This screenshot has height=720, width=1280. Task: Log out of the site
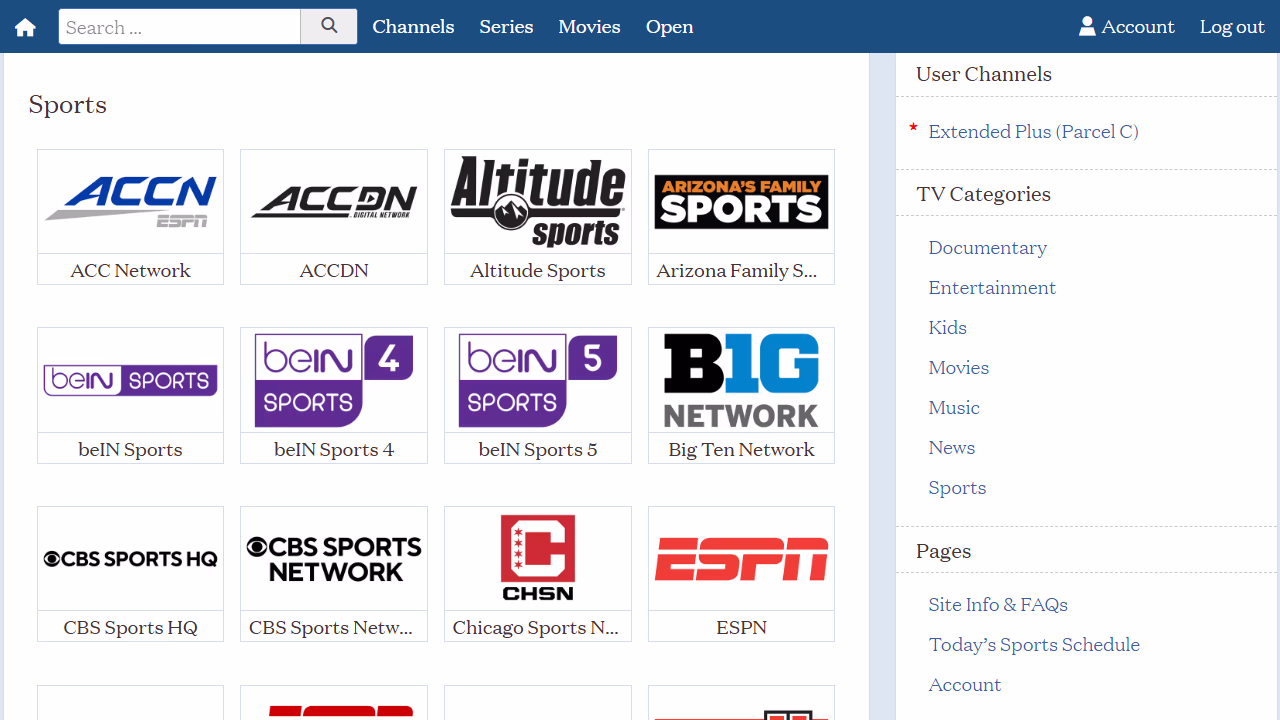coord(1232,27)
